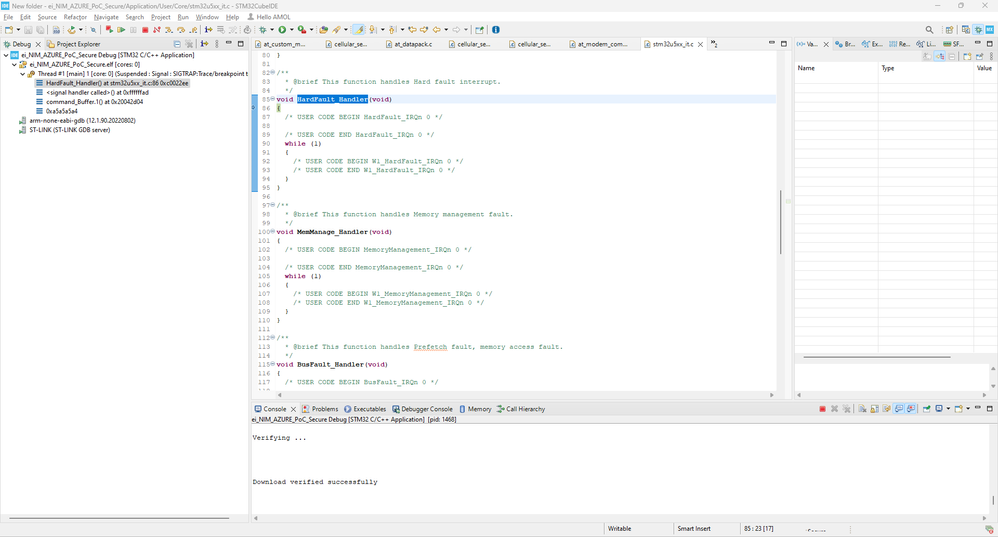
Task: Open the Registers view tab
Action: pos(899,44)
